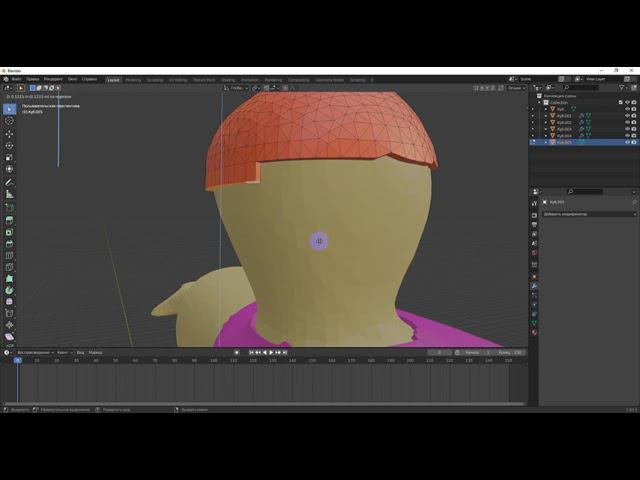Open the timeline Маркер menu
The image size is (640, 480).
[96, 352]
